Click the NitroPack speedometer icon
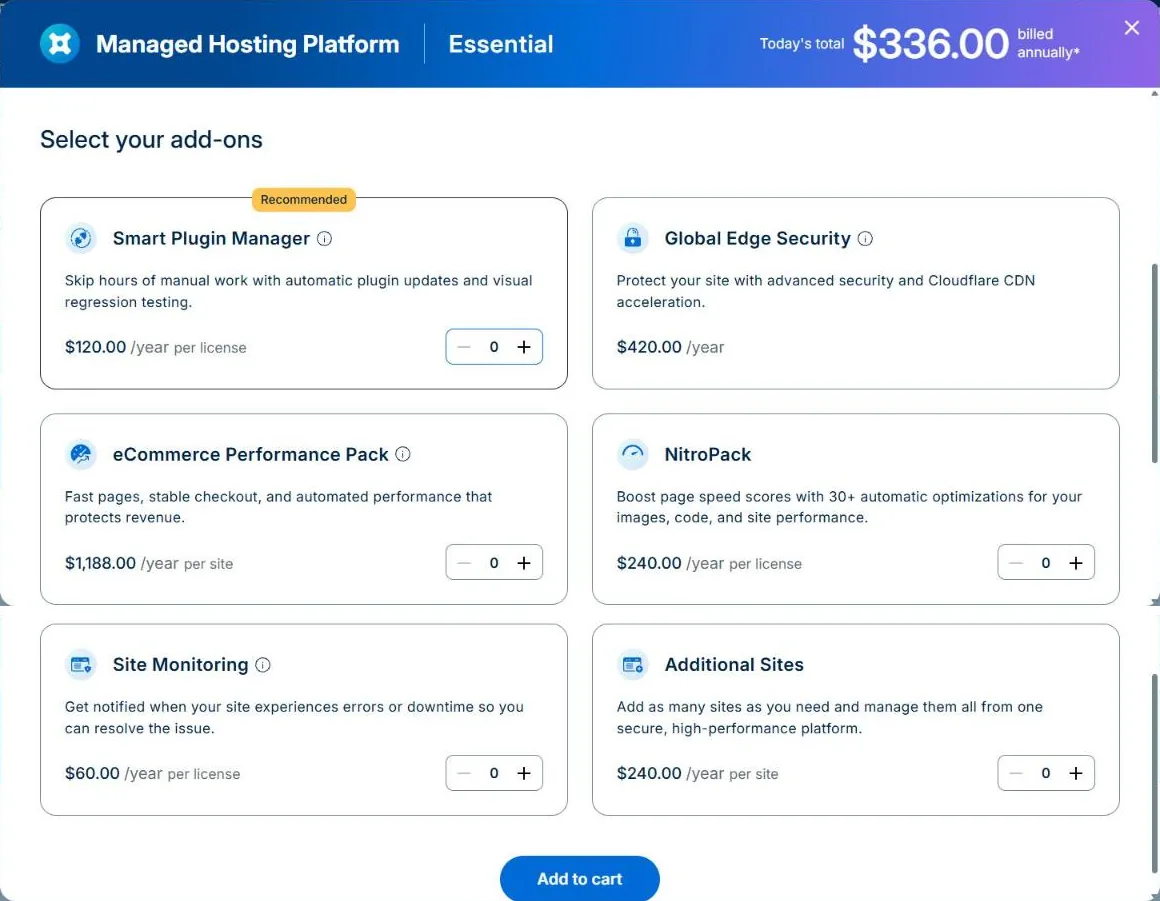This screenshot has height=901, width=1160. click(x=633, y=454)
